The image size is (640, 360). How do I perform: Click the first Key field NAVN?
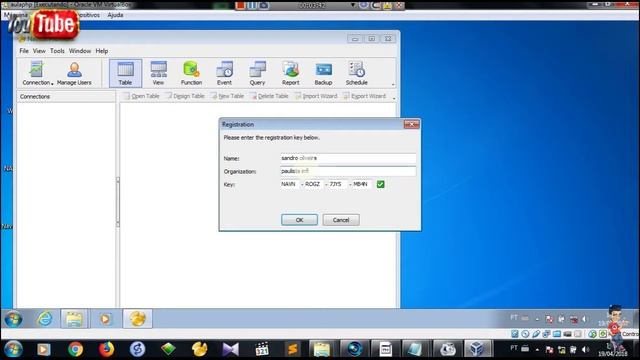pos(290,184)
